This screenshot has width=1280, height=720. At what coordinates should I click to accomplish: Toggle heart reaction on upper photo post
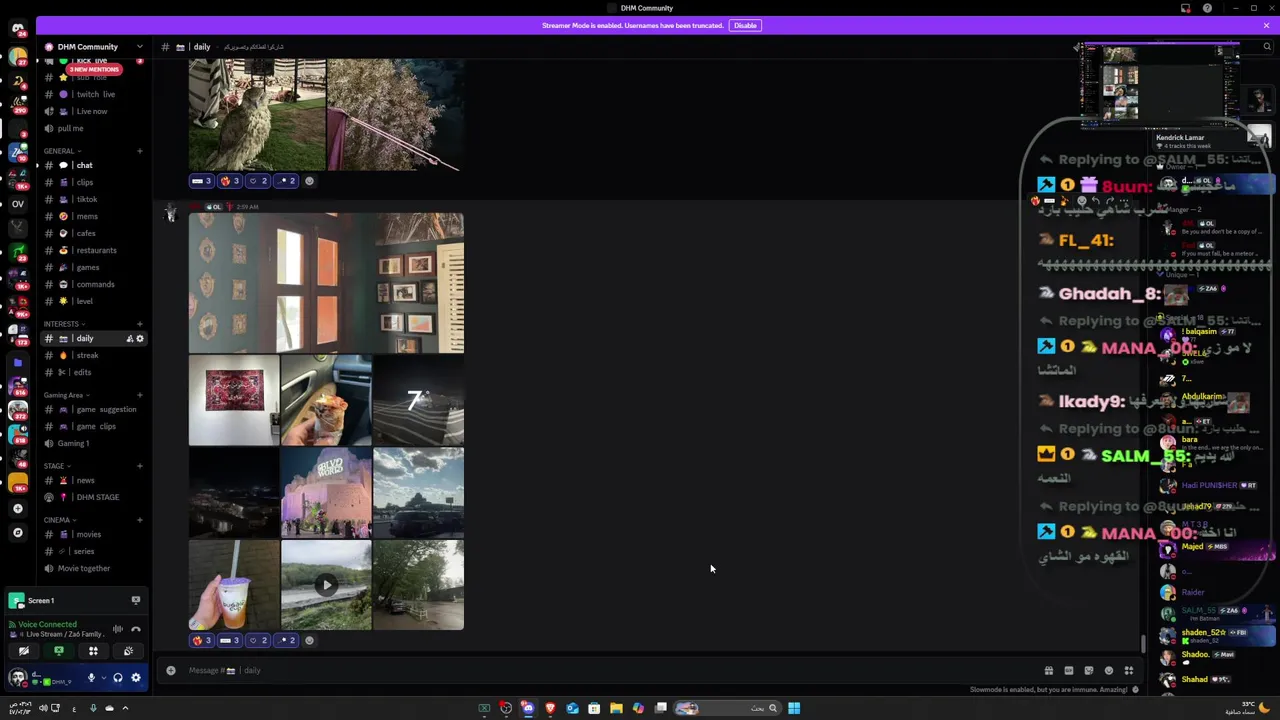click(258, 181)
